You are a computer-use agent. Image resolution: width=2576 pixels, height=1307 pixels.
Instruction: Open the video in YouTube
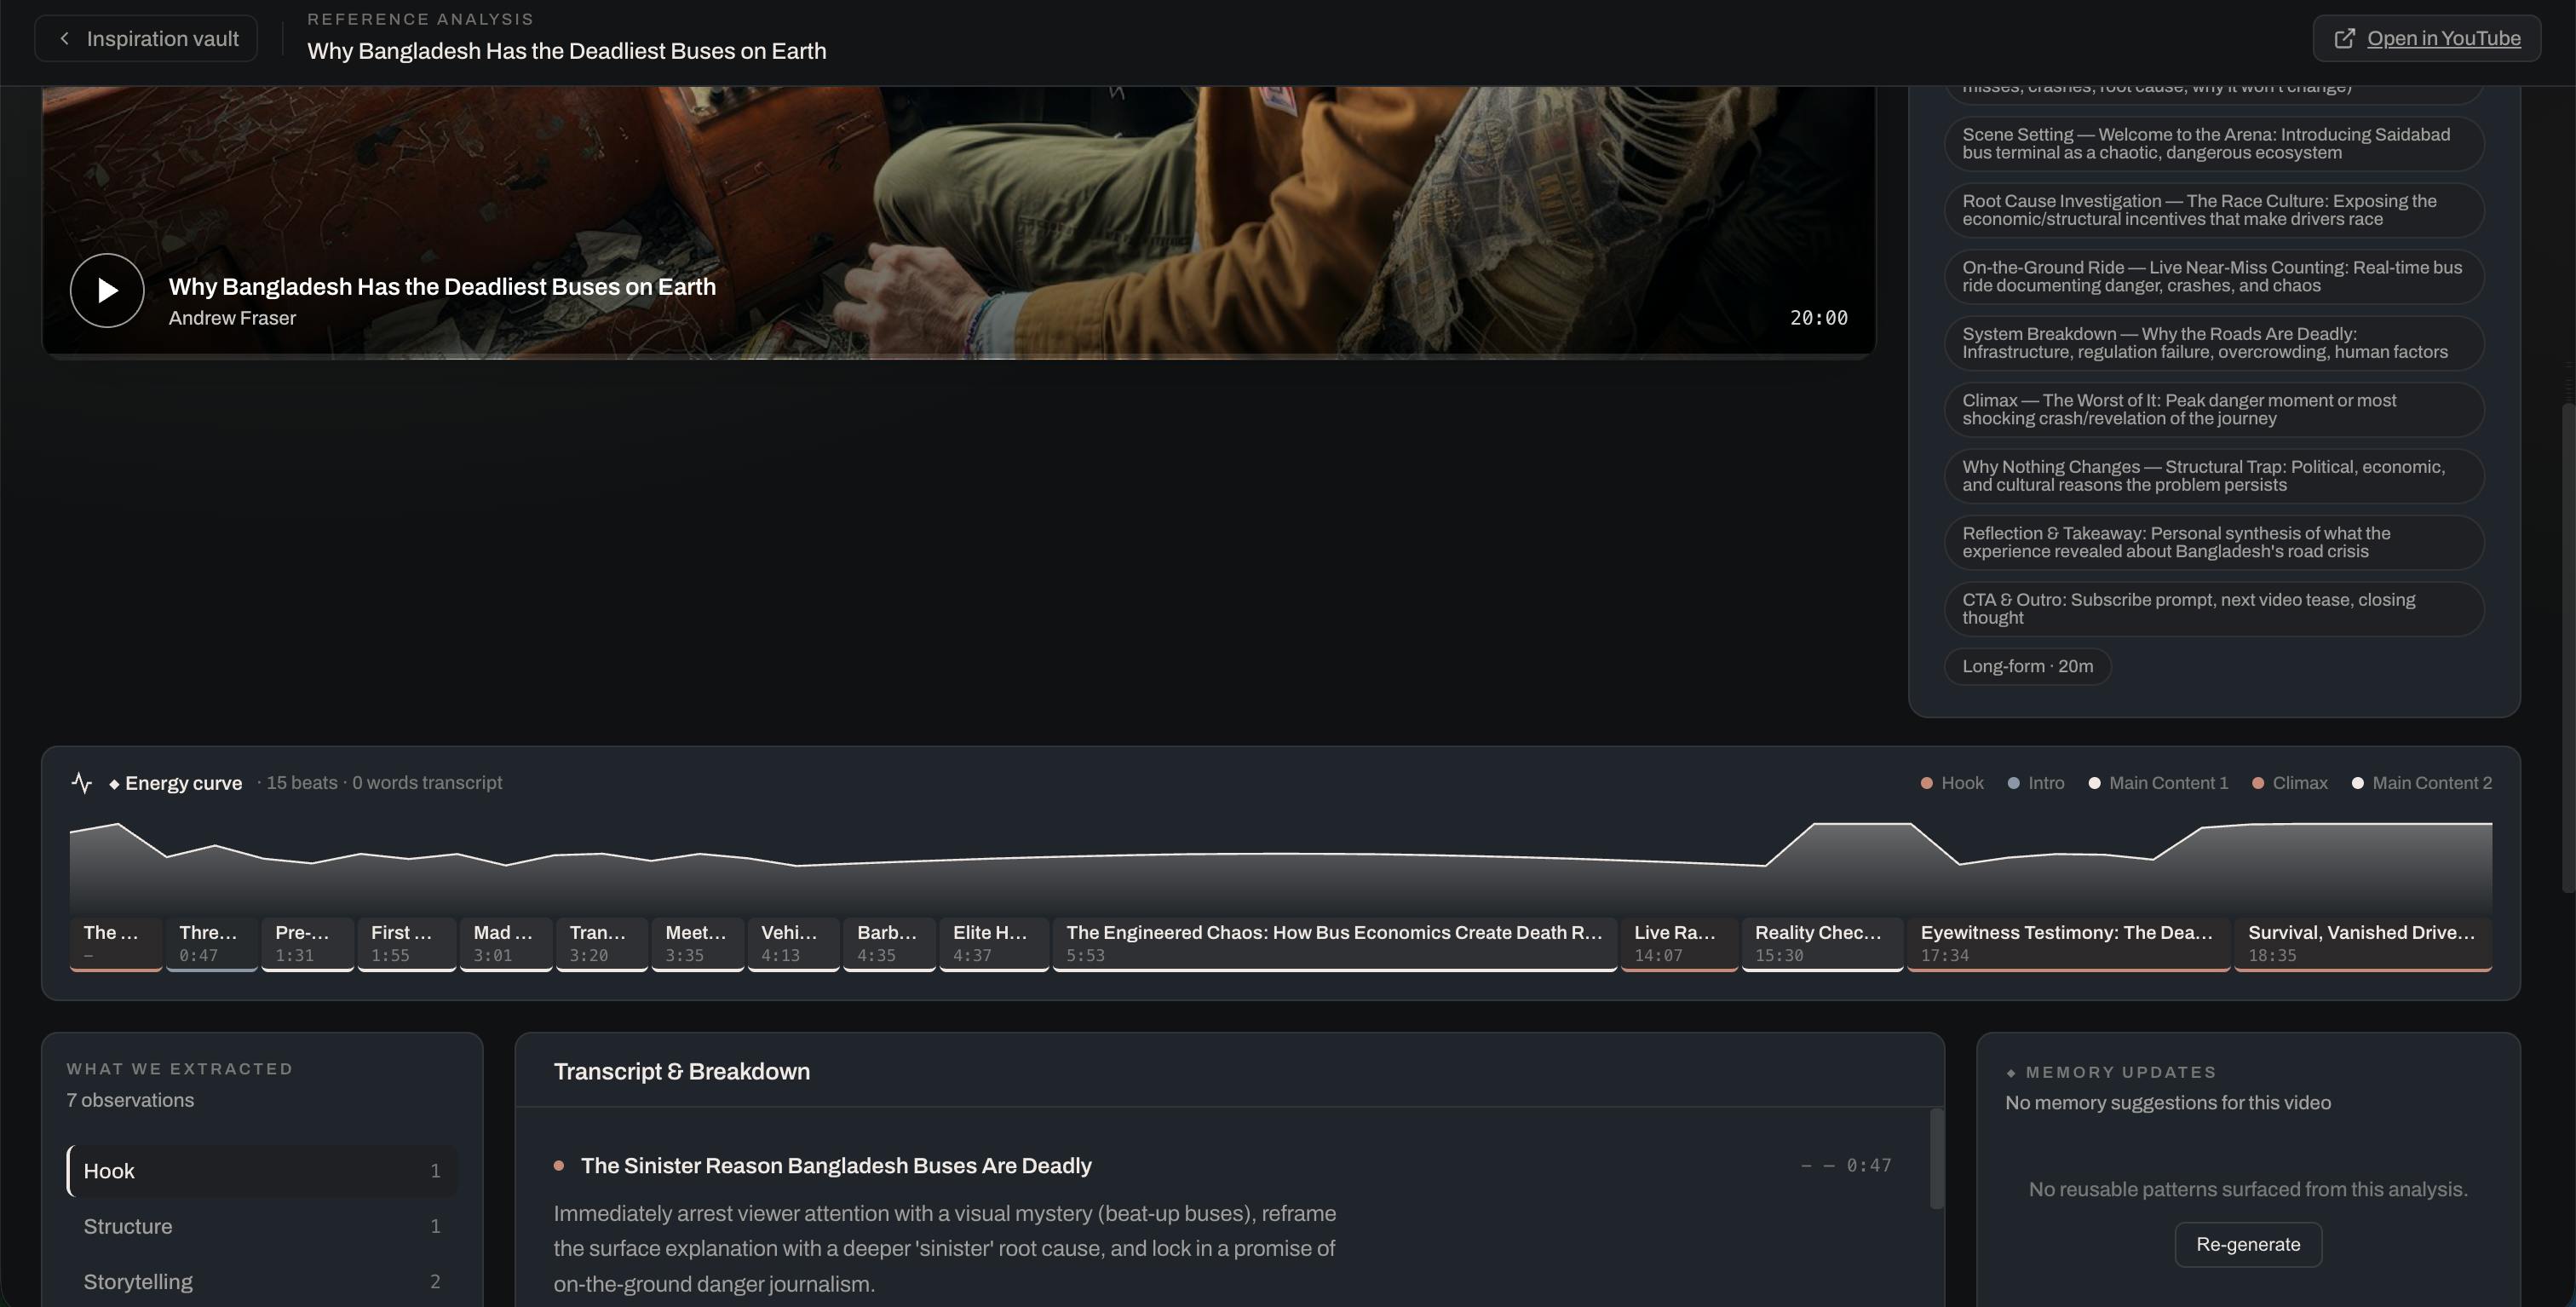[2427, 38]
